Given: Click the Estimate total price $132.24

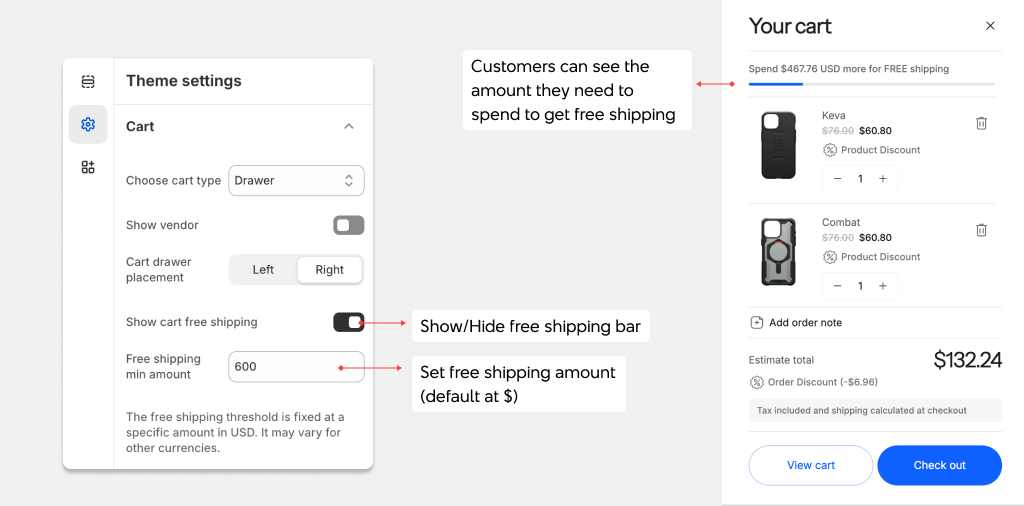Looking at the screenshot, I should pyautogui.click(x=967, y=360).
